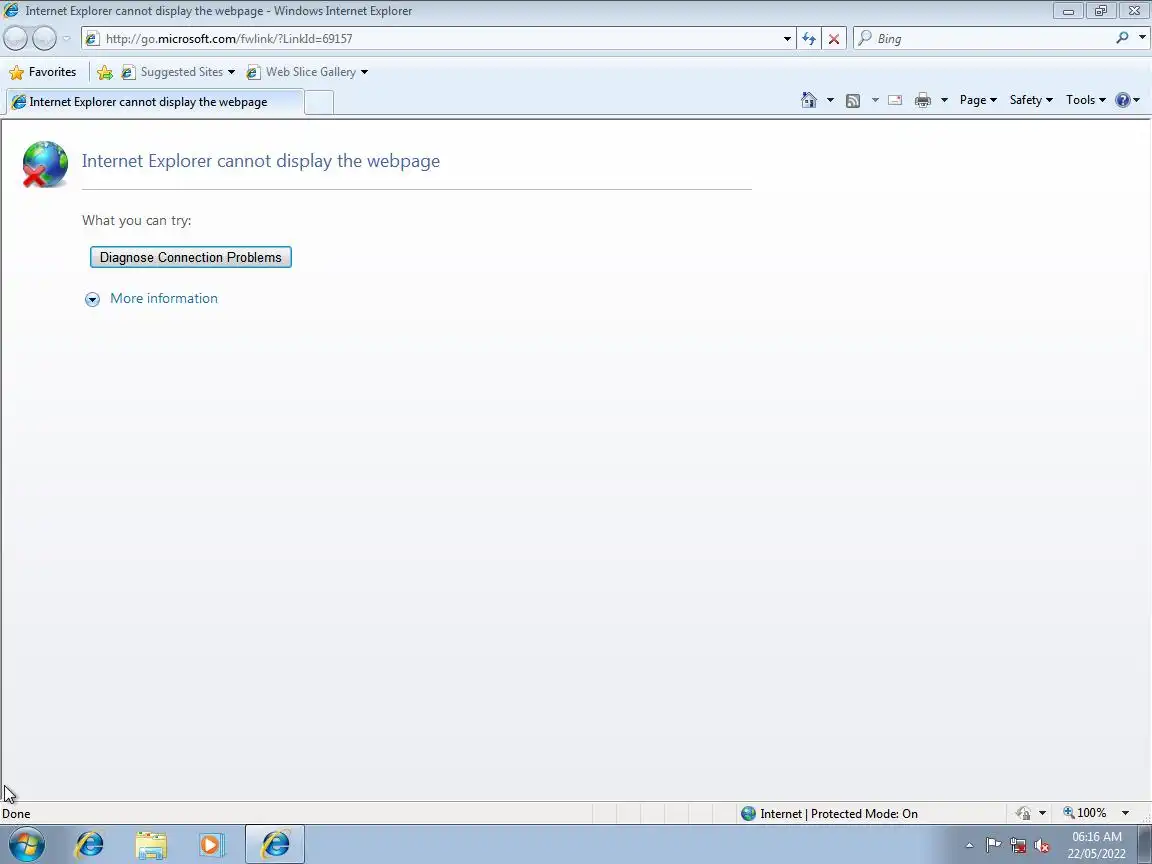Open Windows Media Player from taskbar
Image resolution: width=1152 pixels, height=864 pixels.
(x=212, y=845)
